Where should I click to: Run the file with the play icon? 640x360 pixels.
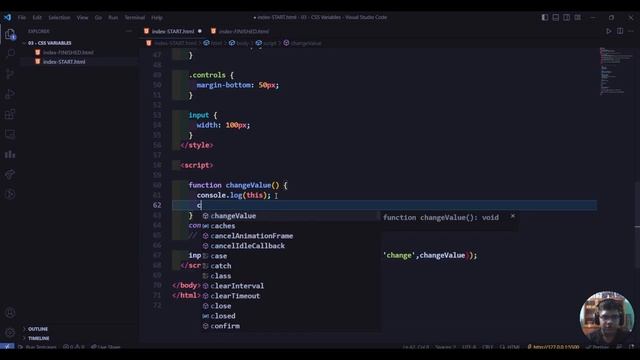click(x=609, y=31)
